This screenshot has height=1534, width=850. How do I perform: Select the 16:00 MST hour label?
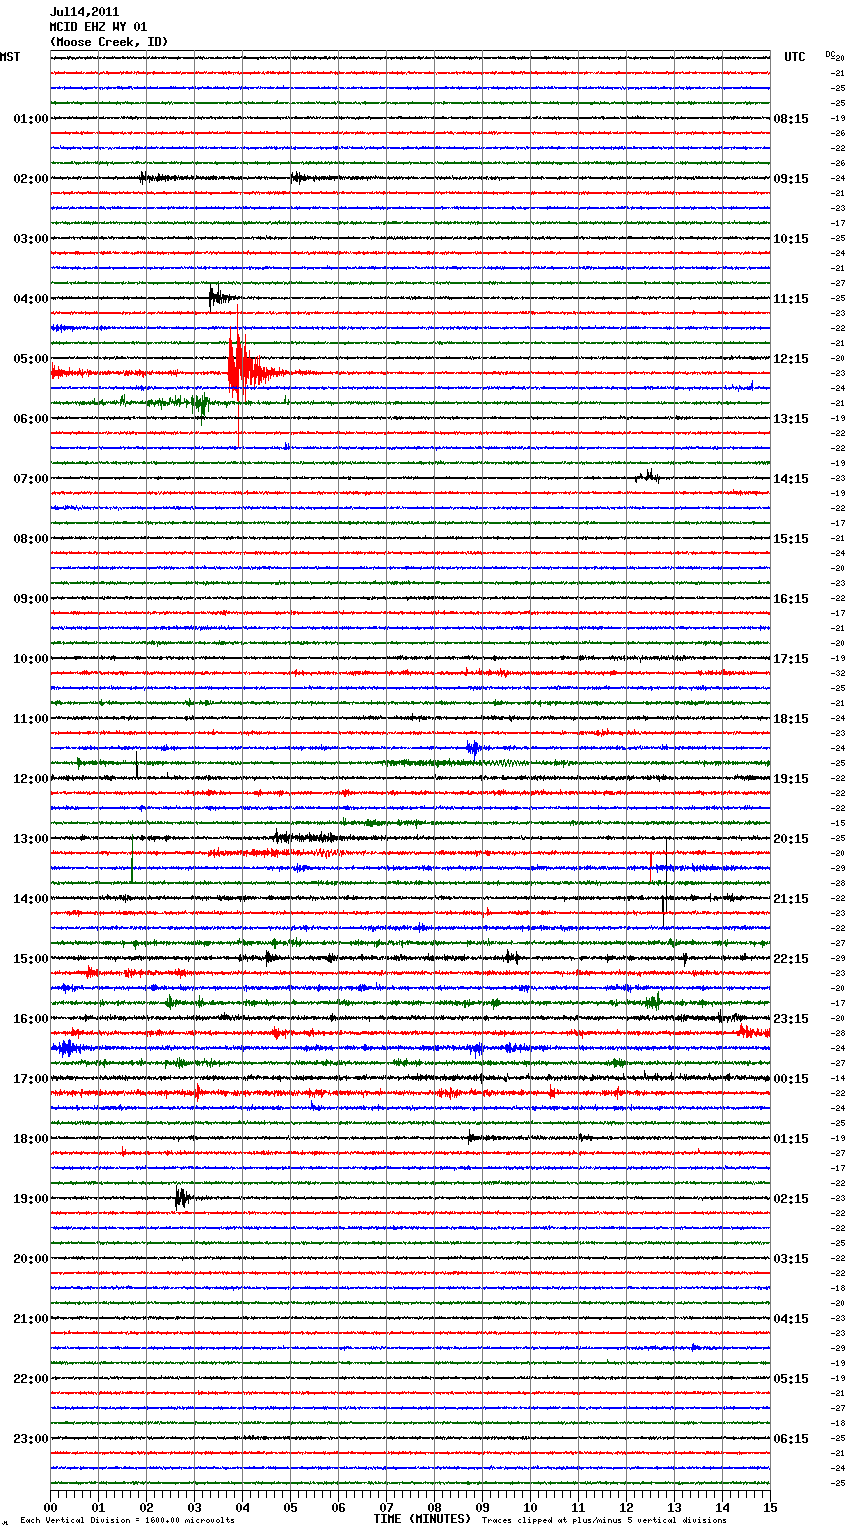coord(31,1019)
